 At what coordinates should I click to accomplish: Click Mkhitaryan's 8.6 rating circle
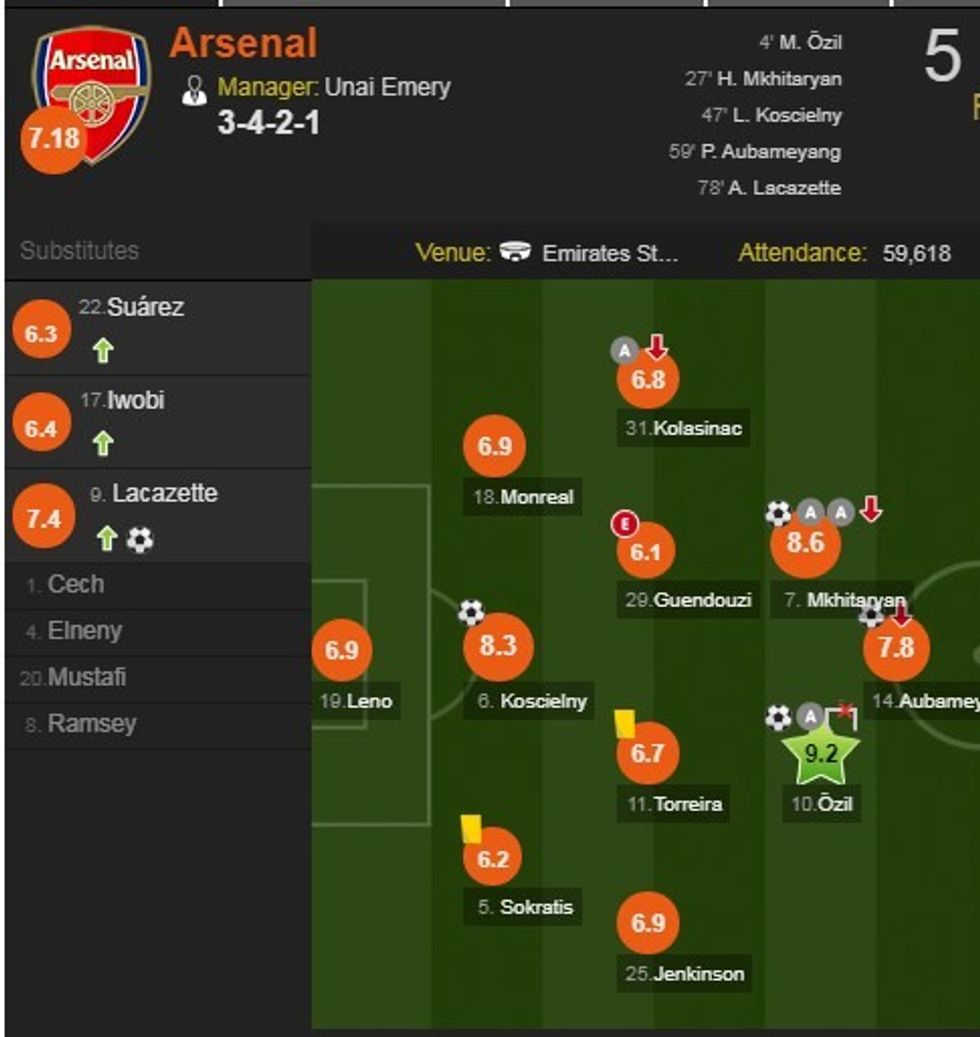[805, 544]
